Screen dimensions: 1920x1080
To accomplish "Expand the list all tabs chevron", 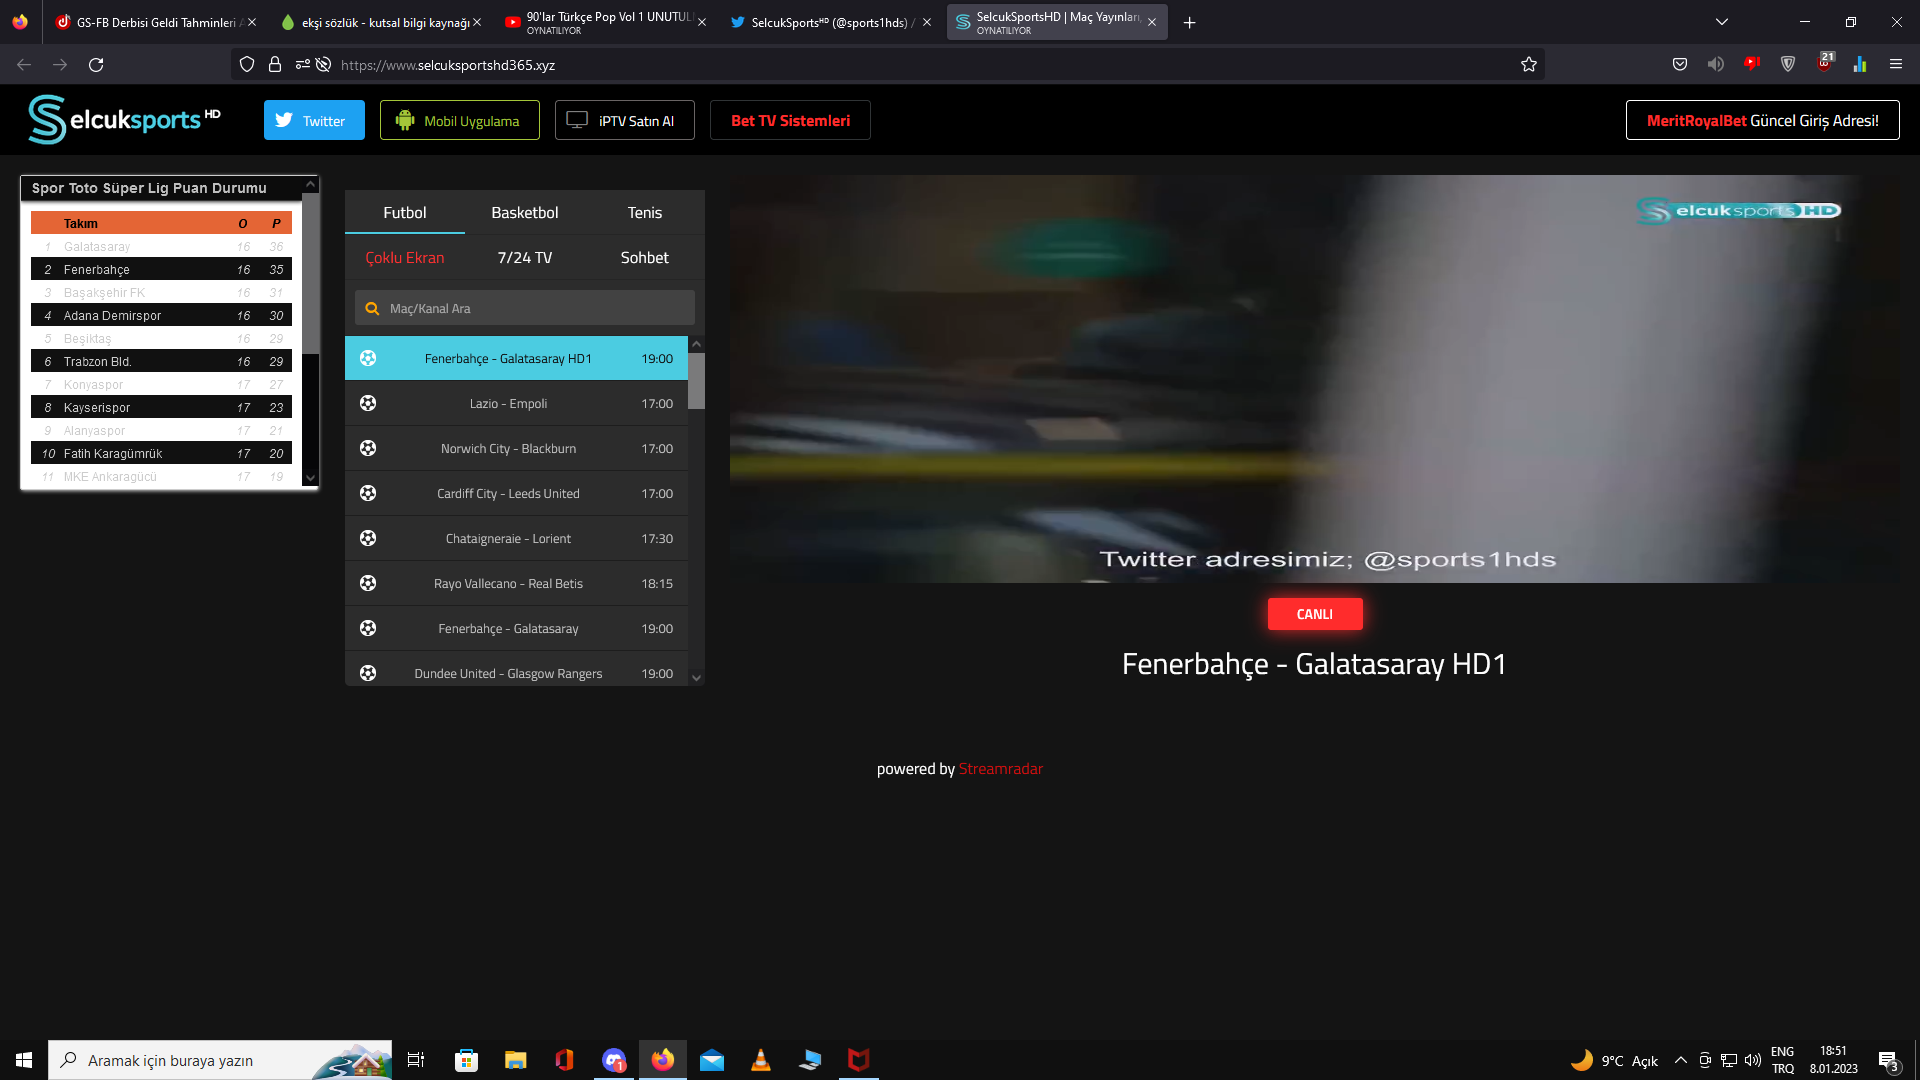I will [x=1722, y=22].
